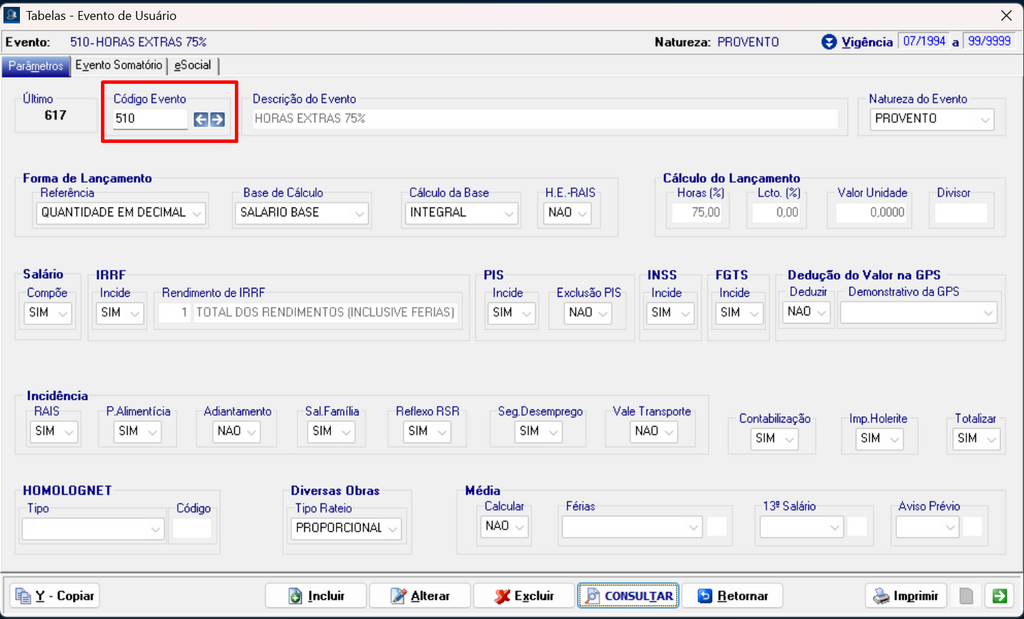The width and height of the screenshot is (1024, 619).
Task: Open Tipo Rateio dropdown showing PROPORCIONAL
Action: coord(346,528)
